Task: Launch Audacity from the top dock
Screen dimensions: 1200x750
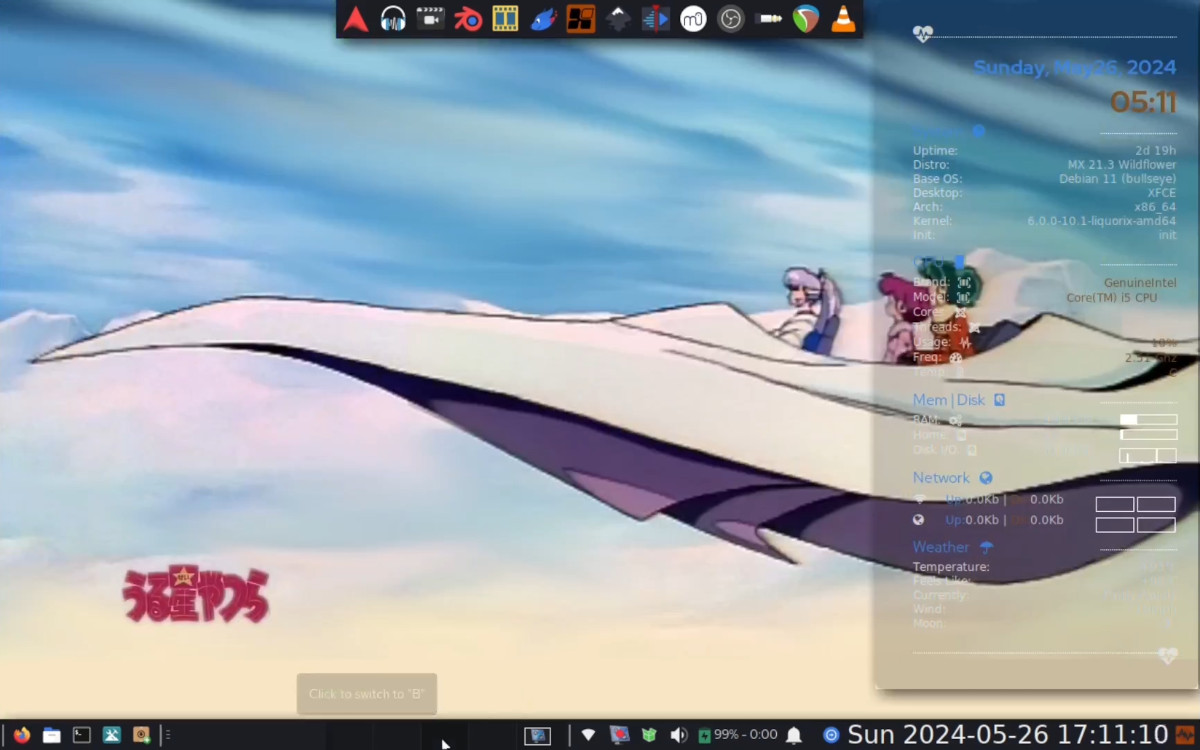Action: coord(393,19)
